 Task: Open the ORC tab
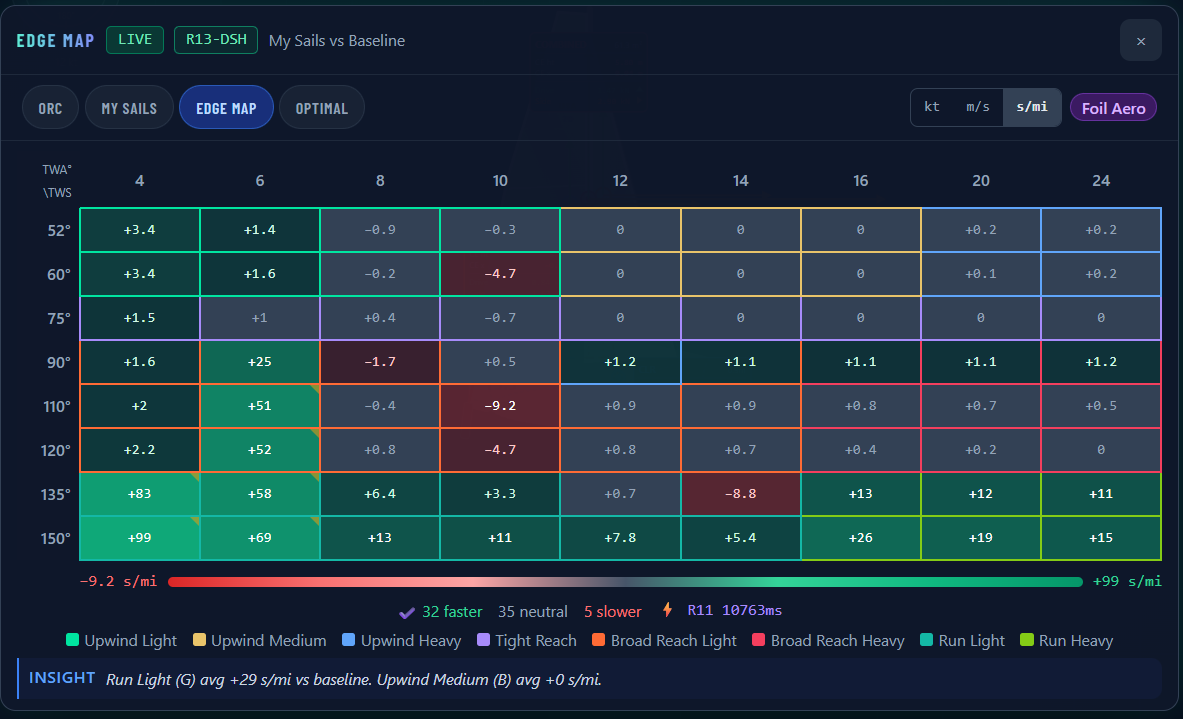51,108
